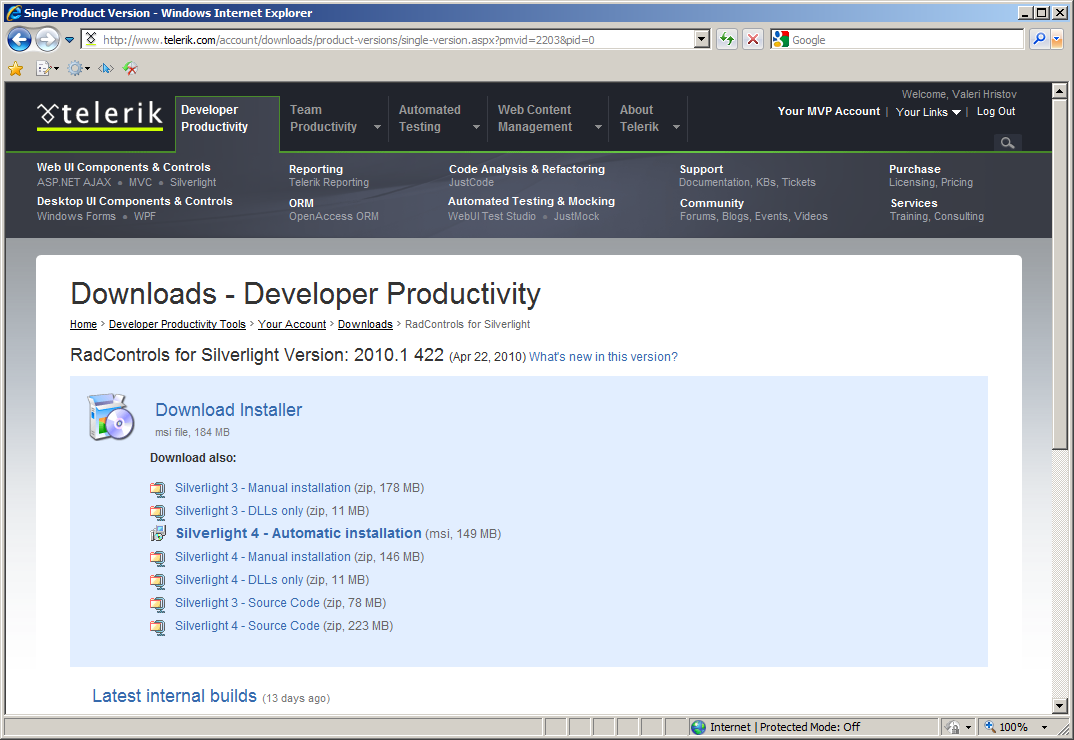Open the Support section link
Image resolution: width=1074 pixels, height=740 pixels.
(x=701, y=169)
